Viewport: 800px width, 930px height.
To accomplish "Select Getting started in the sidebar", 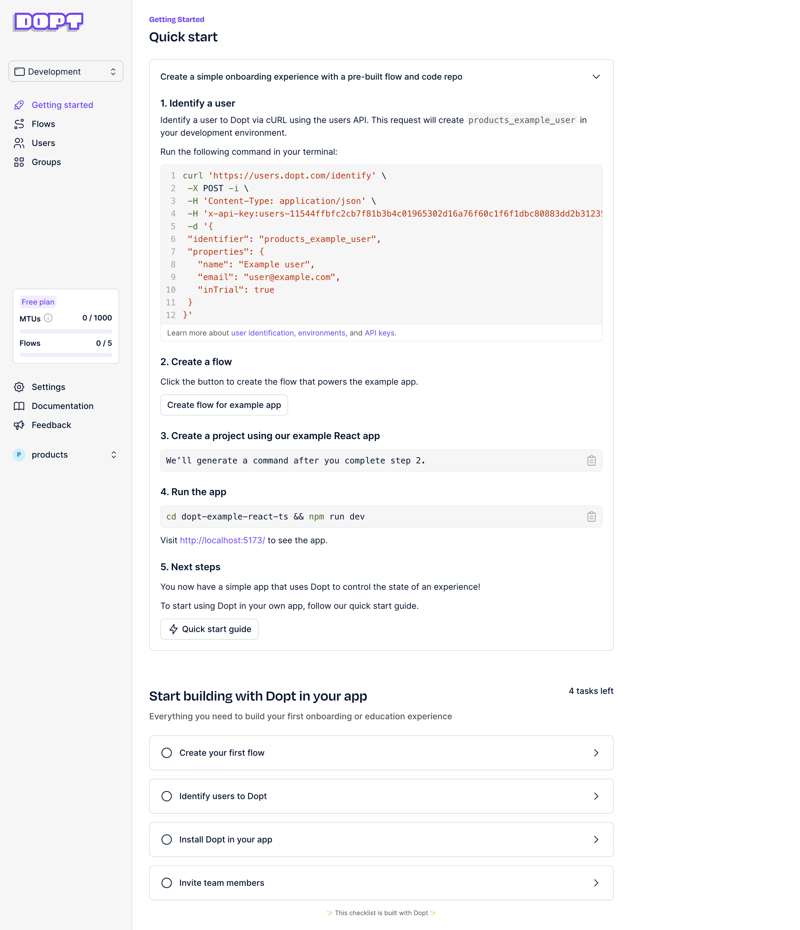I will (x=62, y=104).
